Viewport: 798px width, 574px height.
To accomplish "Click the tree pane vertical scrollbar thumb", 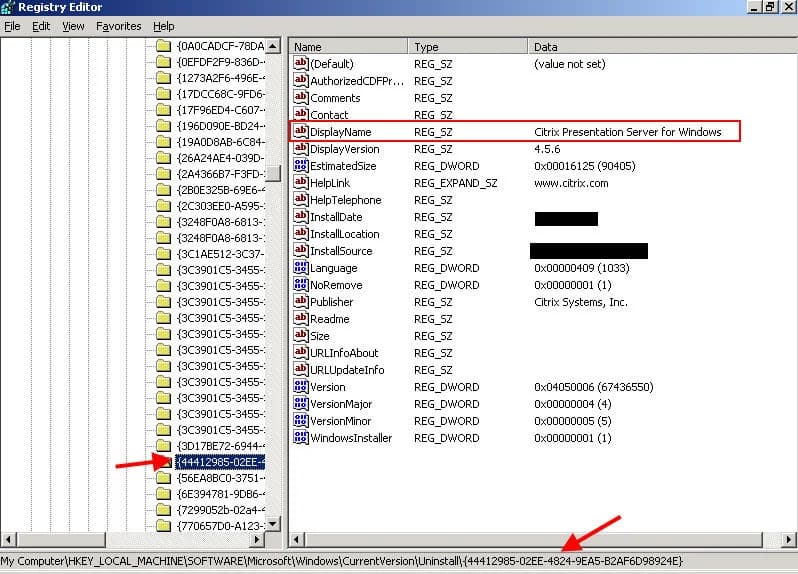I will click(273, 174).
